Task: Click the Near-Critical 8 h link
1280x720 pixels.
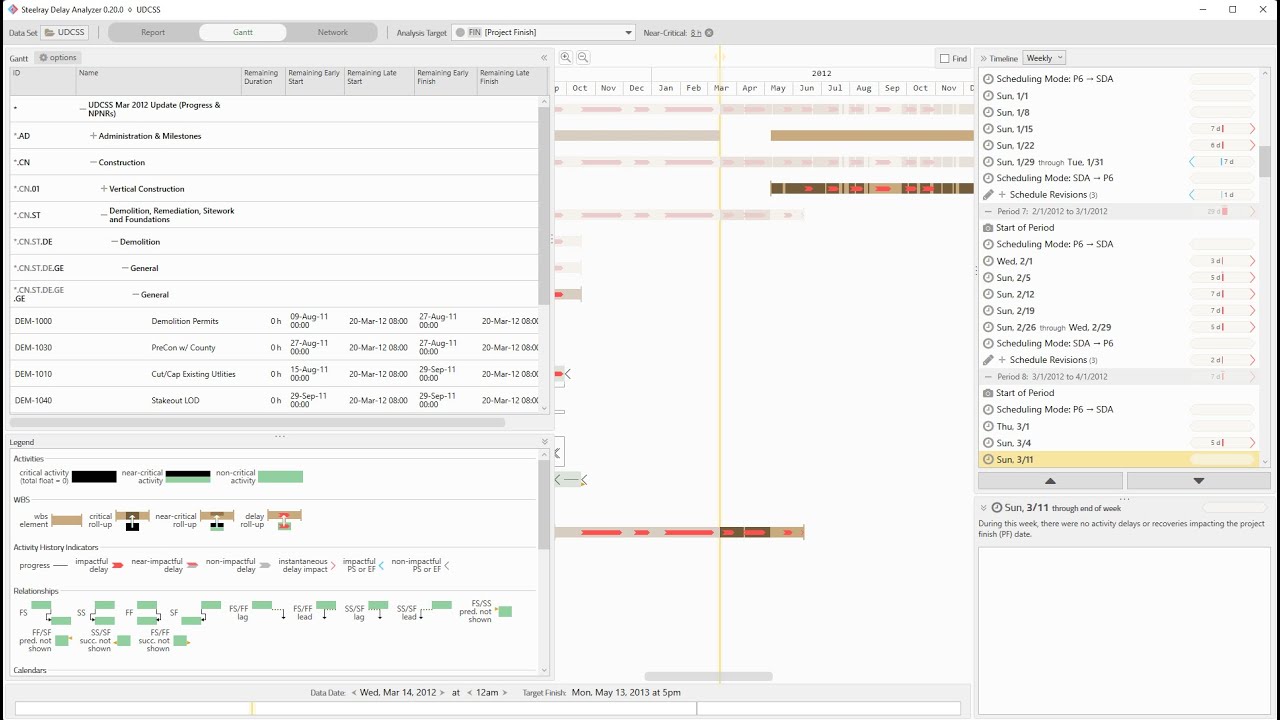Action: [x=696, y=33]
